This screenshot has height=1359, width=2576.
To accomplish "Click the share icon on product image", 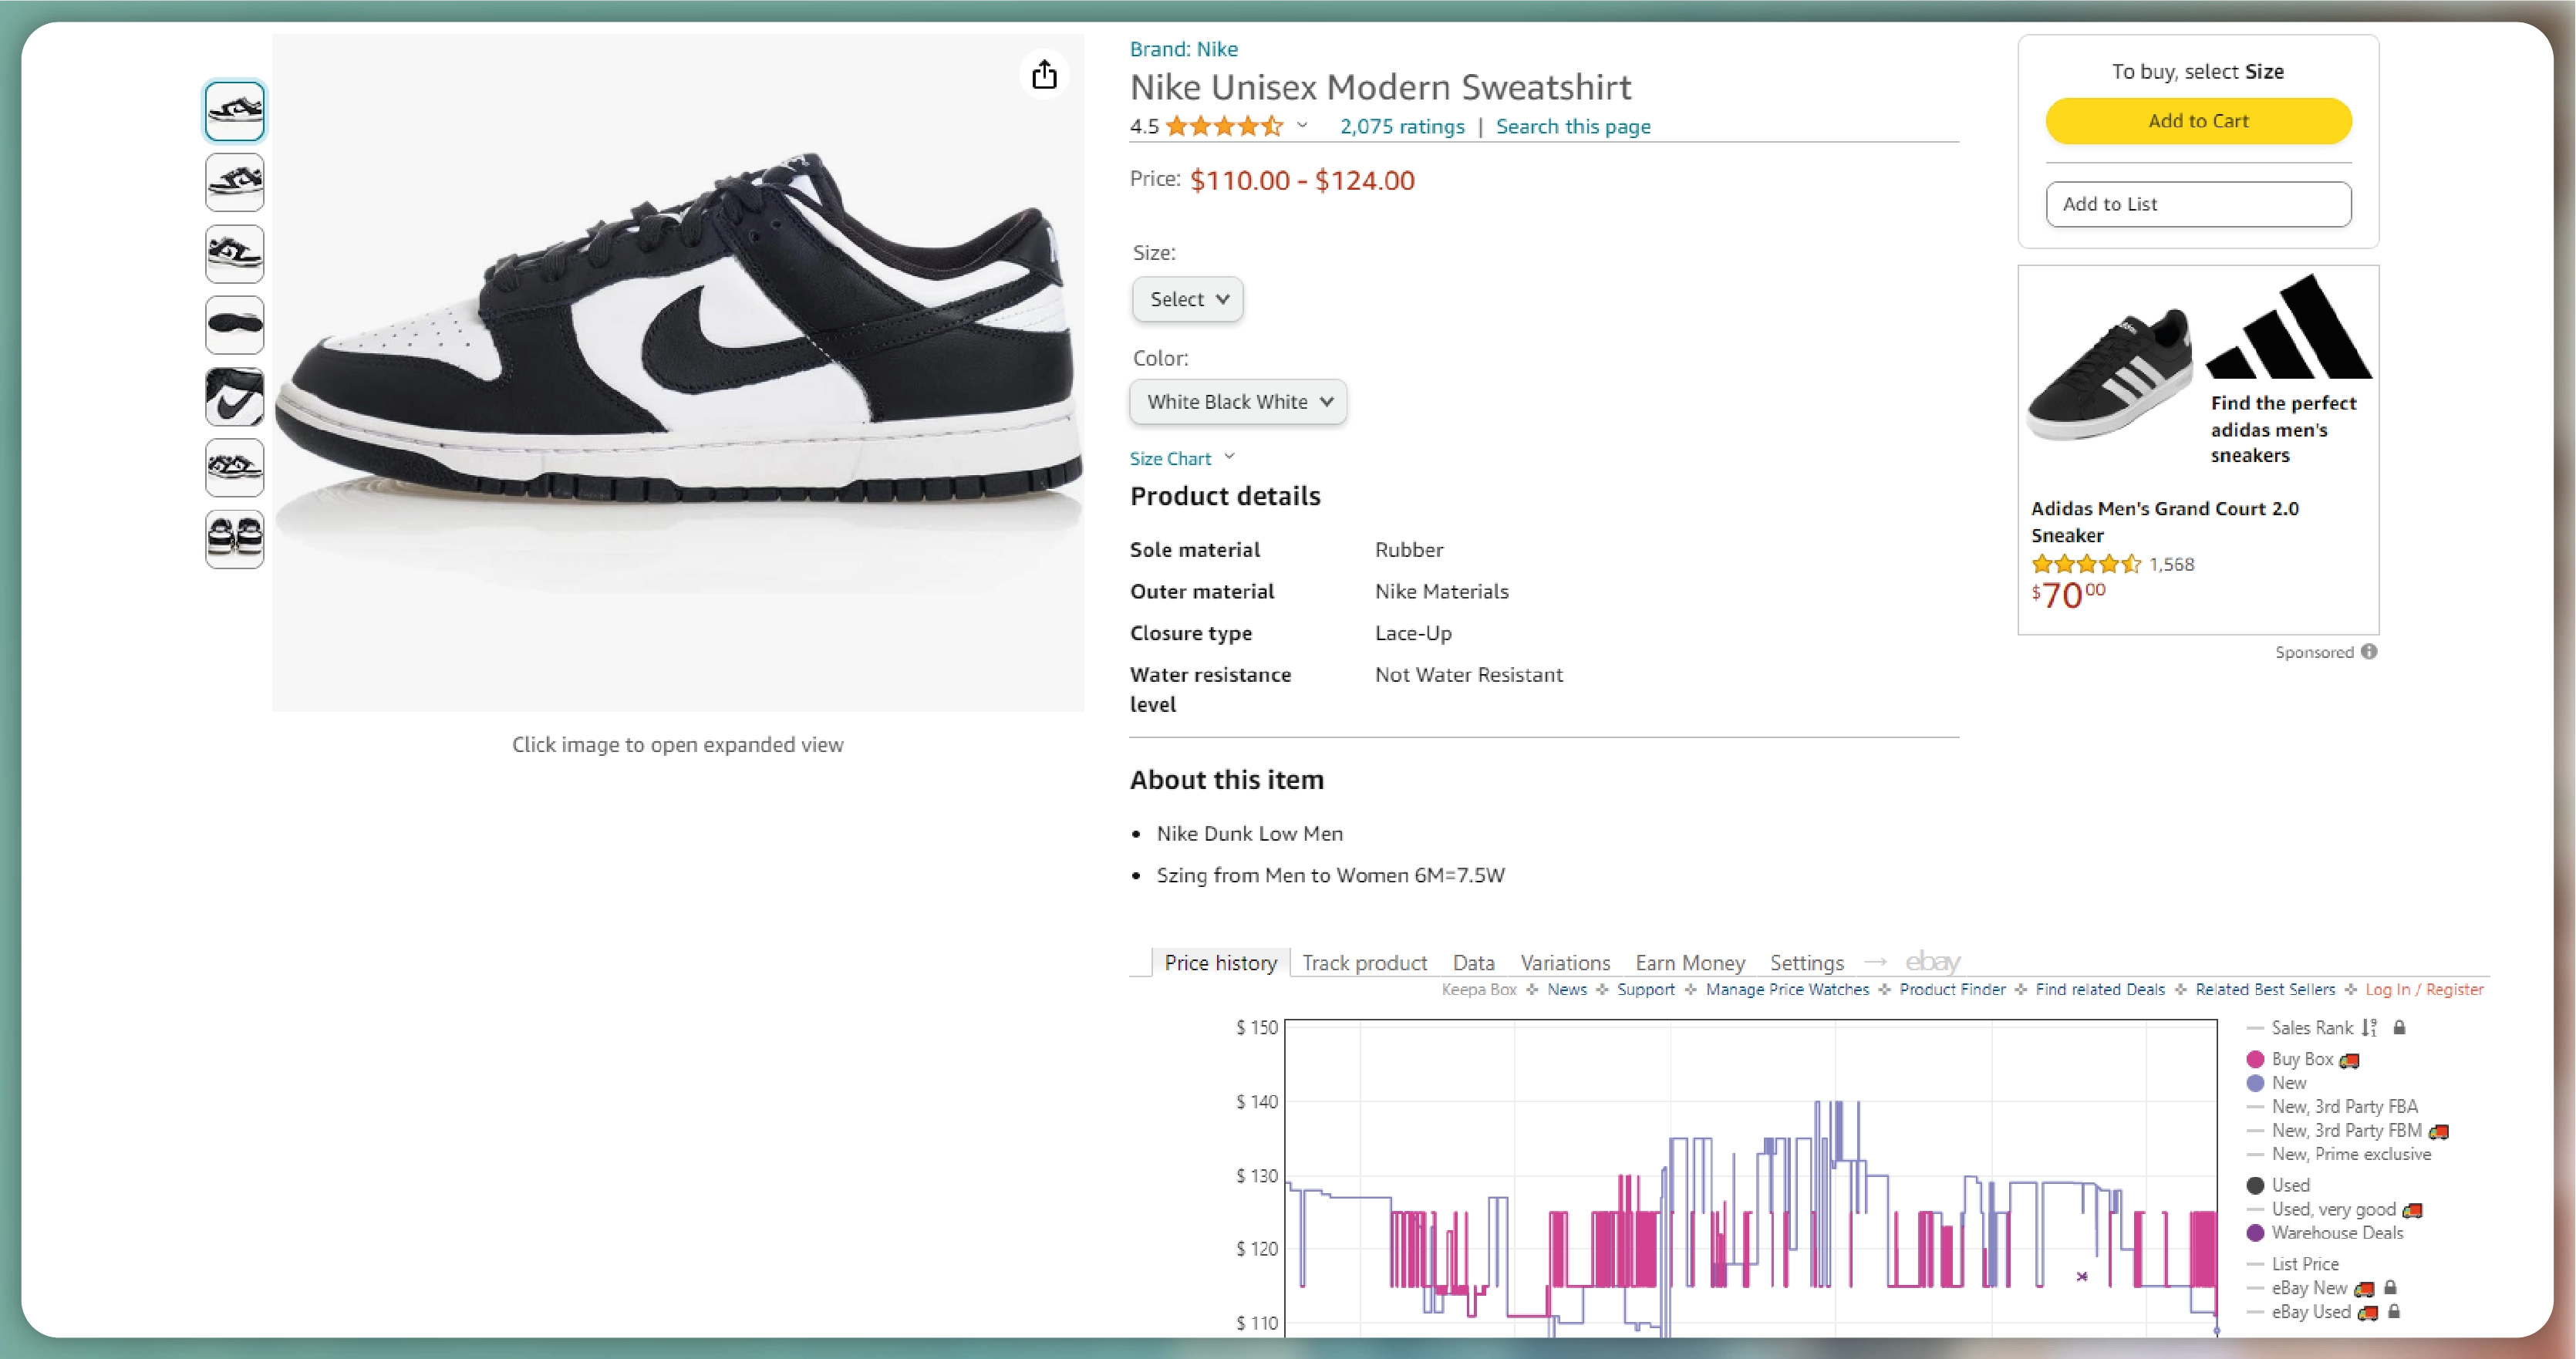I will pos(1044,74).
